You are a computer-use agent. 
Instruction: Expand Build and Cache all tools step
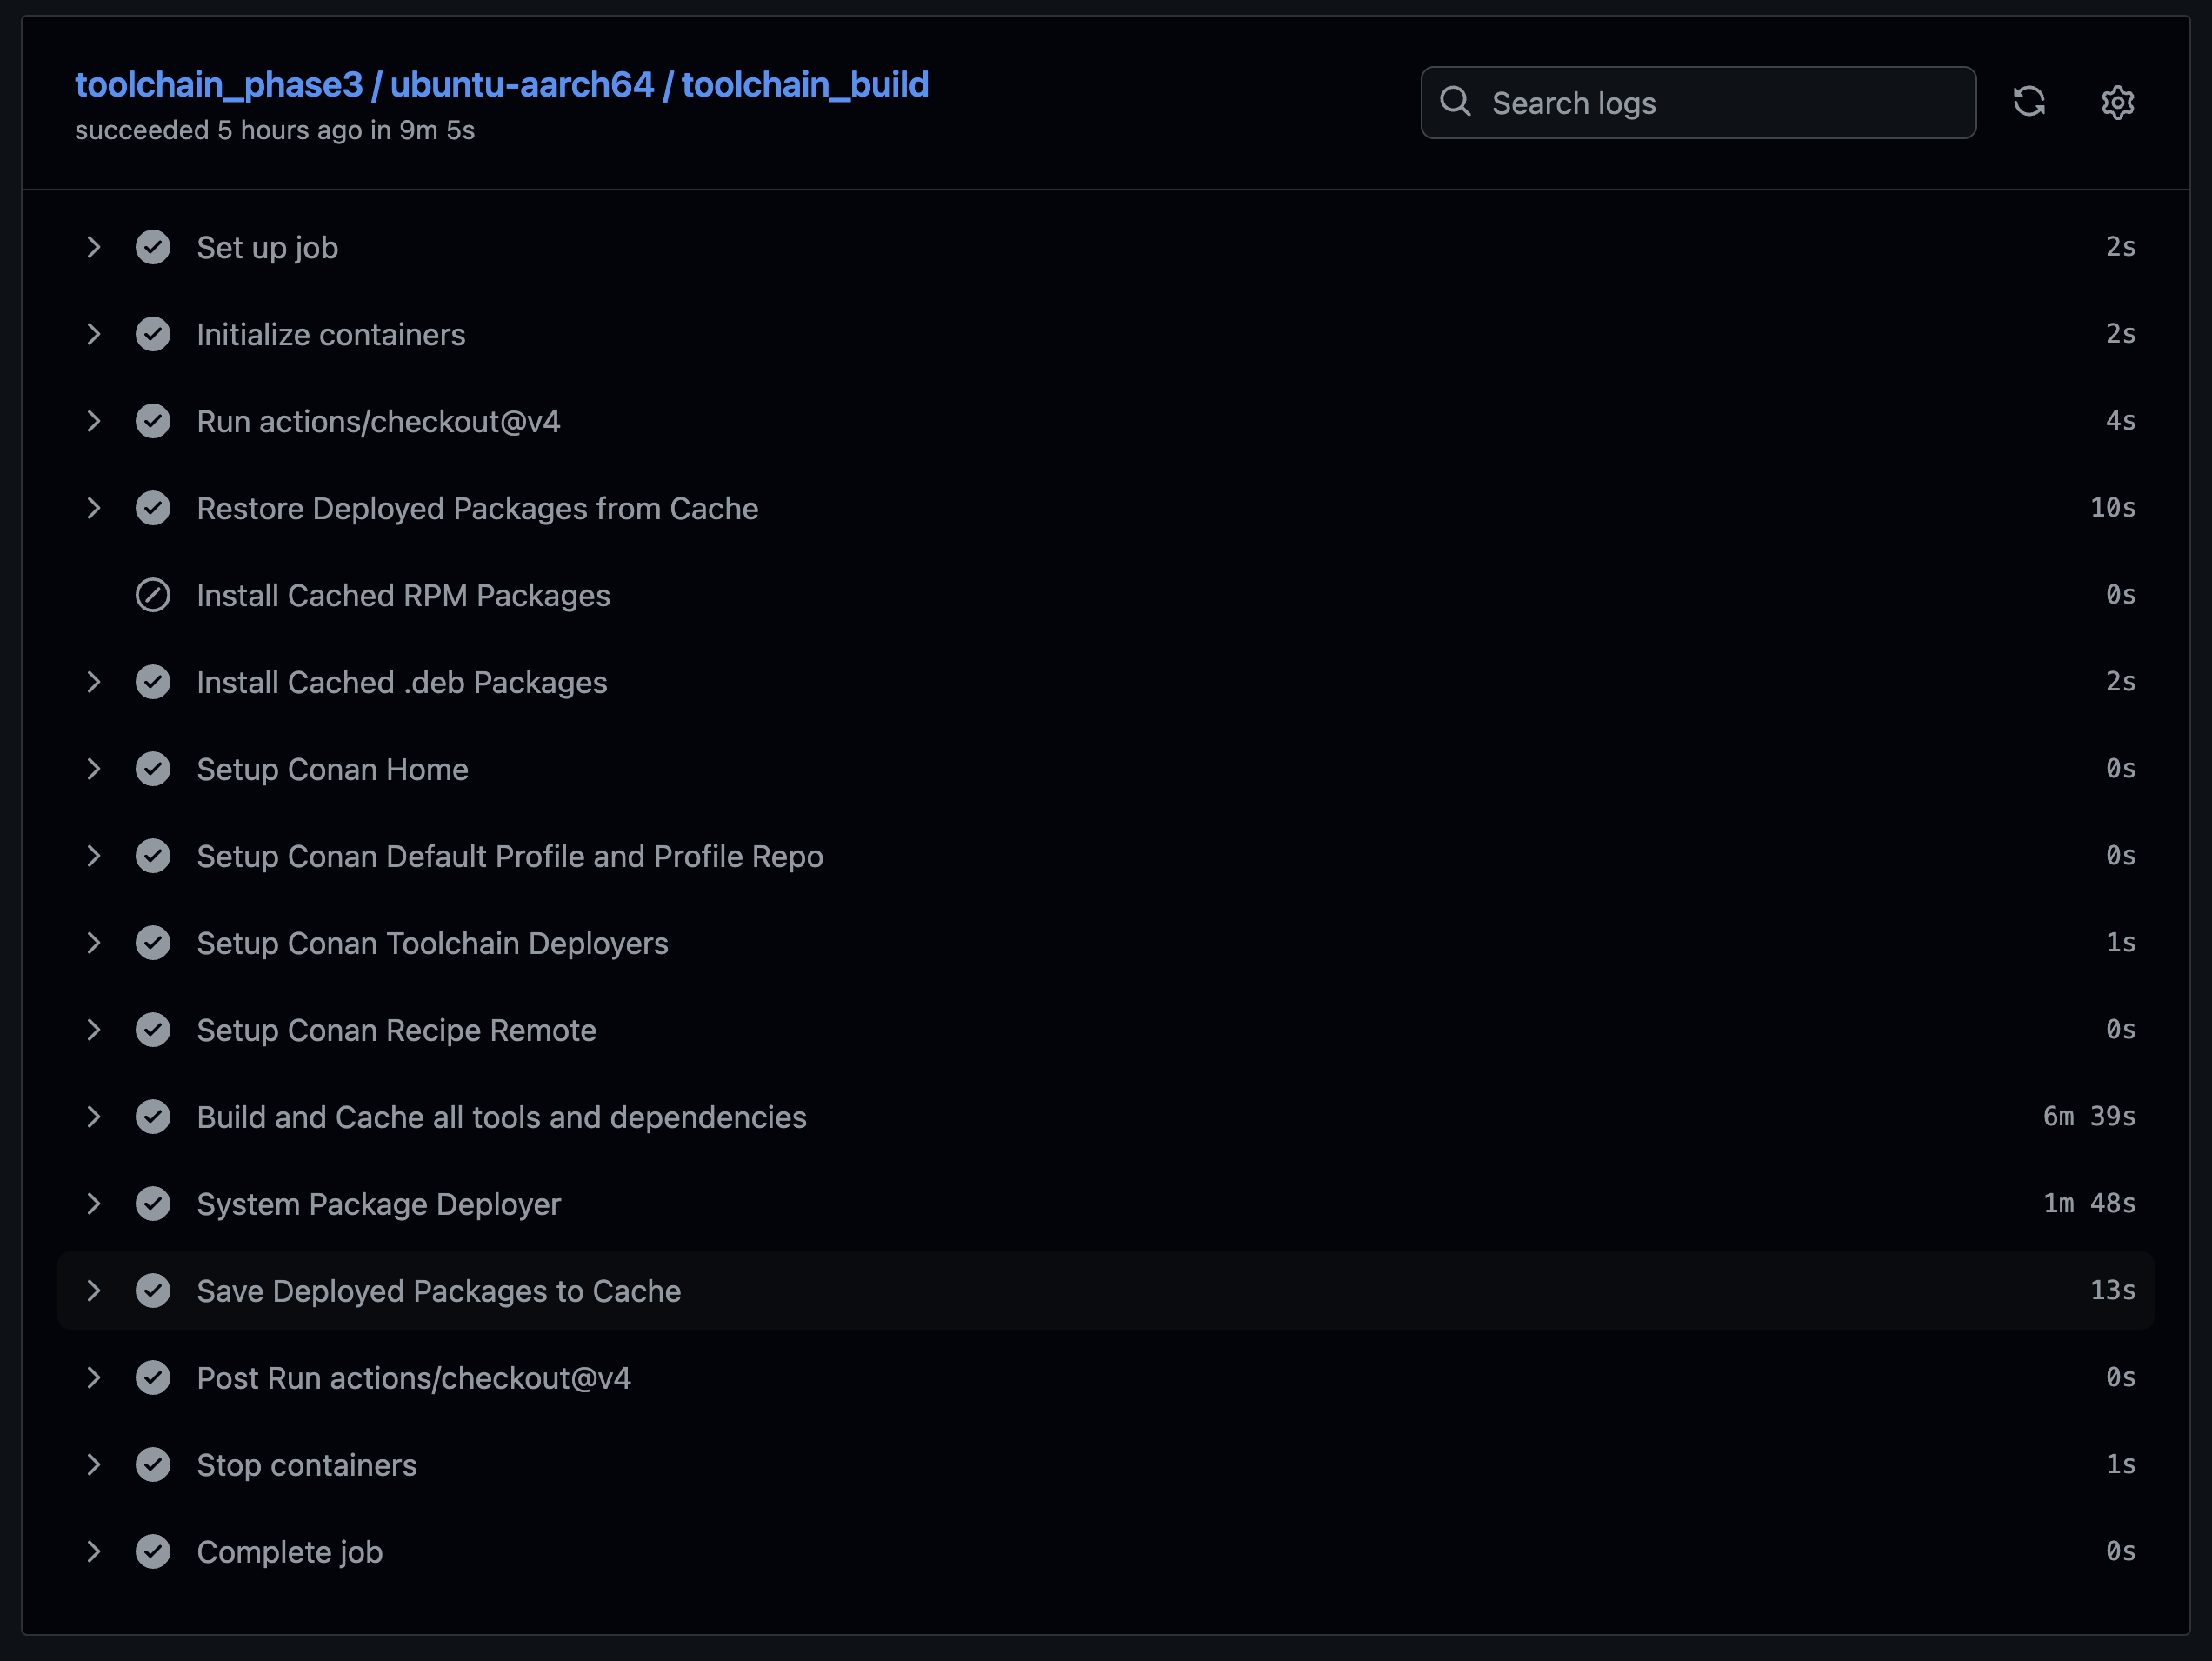[93, 1117]
